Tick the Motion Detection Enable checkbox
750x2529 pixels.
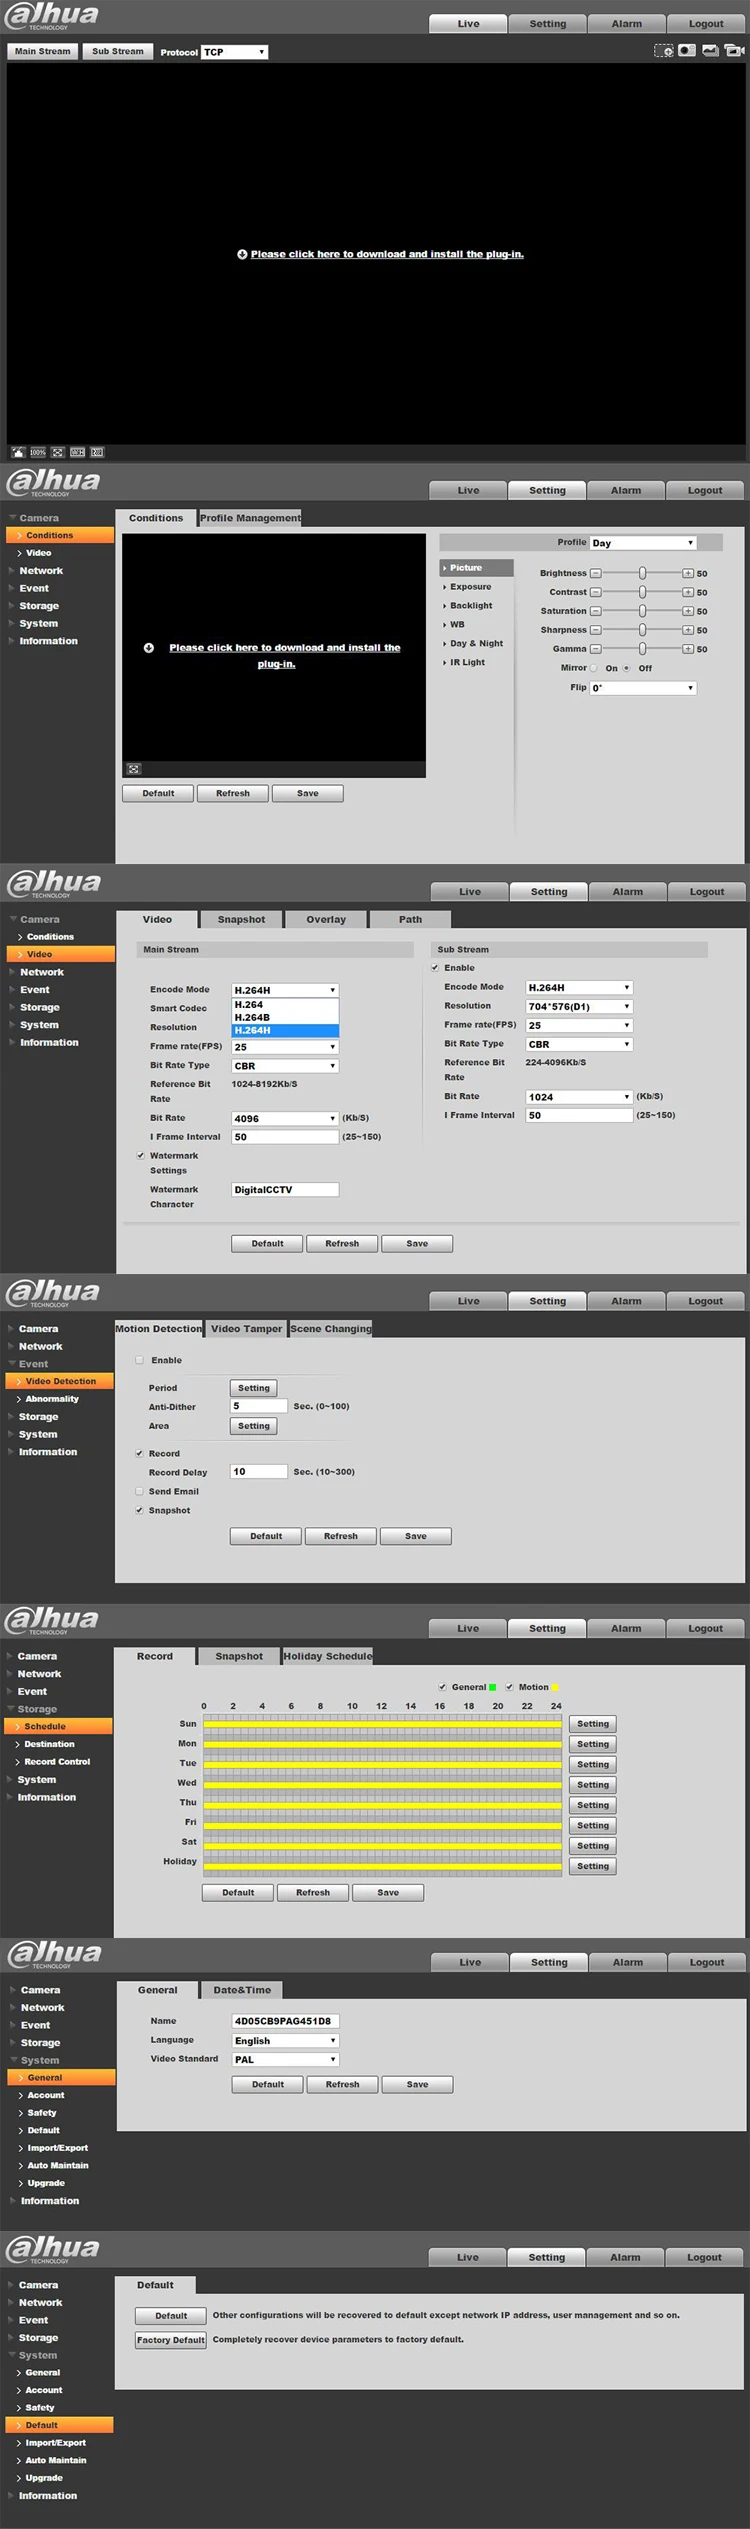[x=140, y=1360]
